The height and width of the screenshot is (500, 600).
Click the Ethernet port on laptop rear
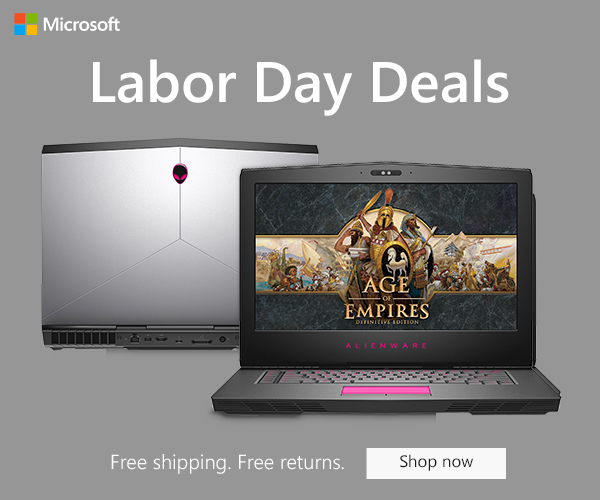tap(134, 338)
